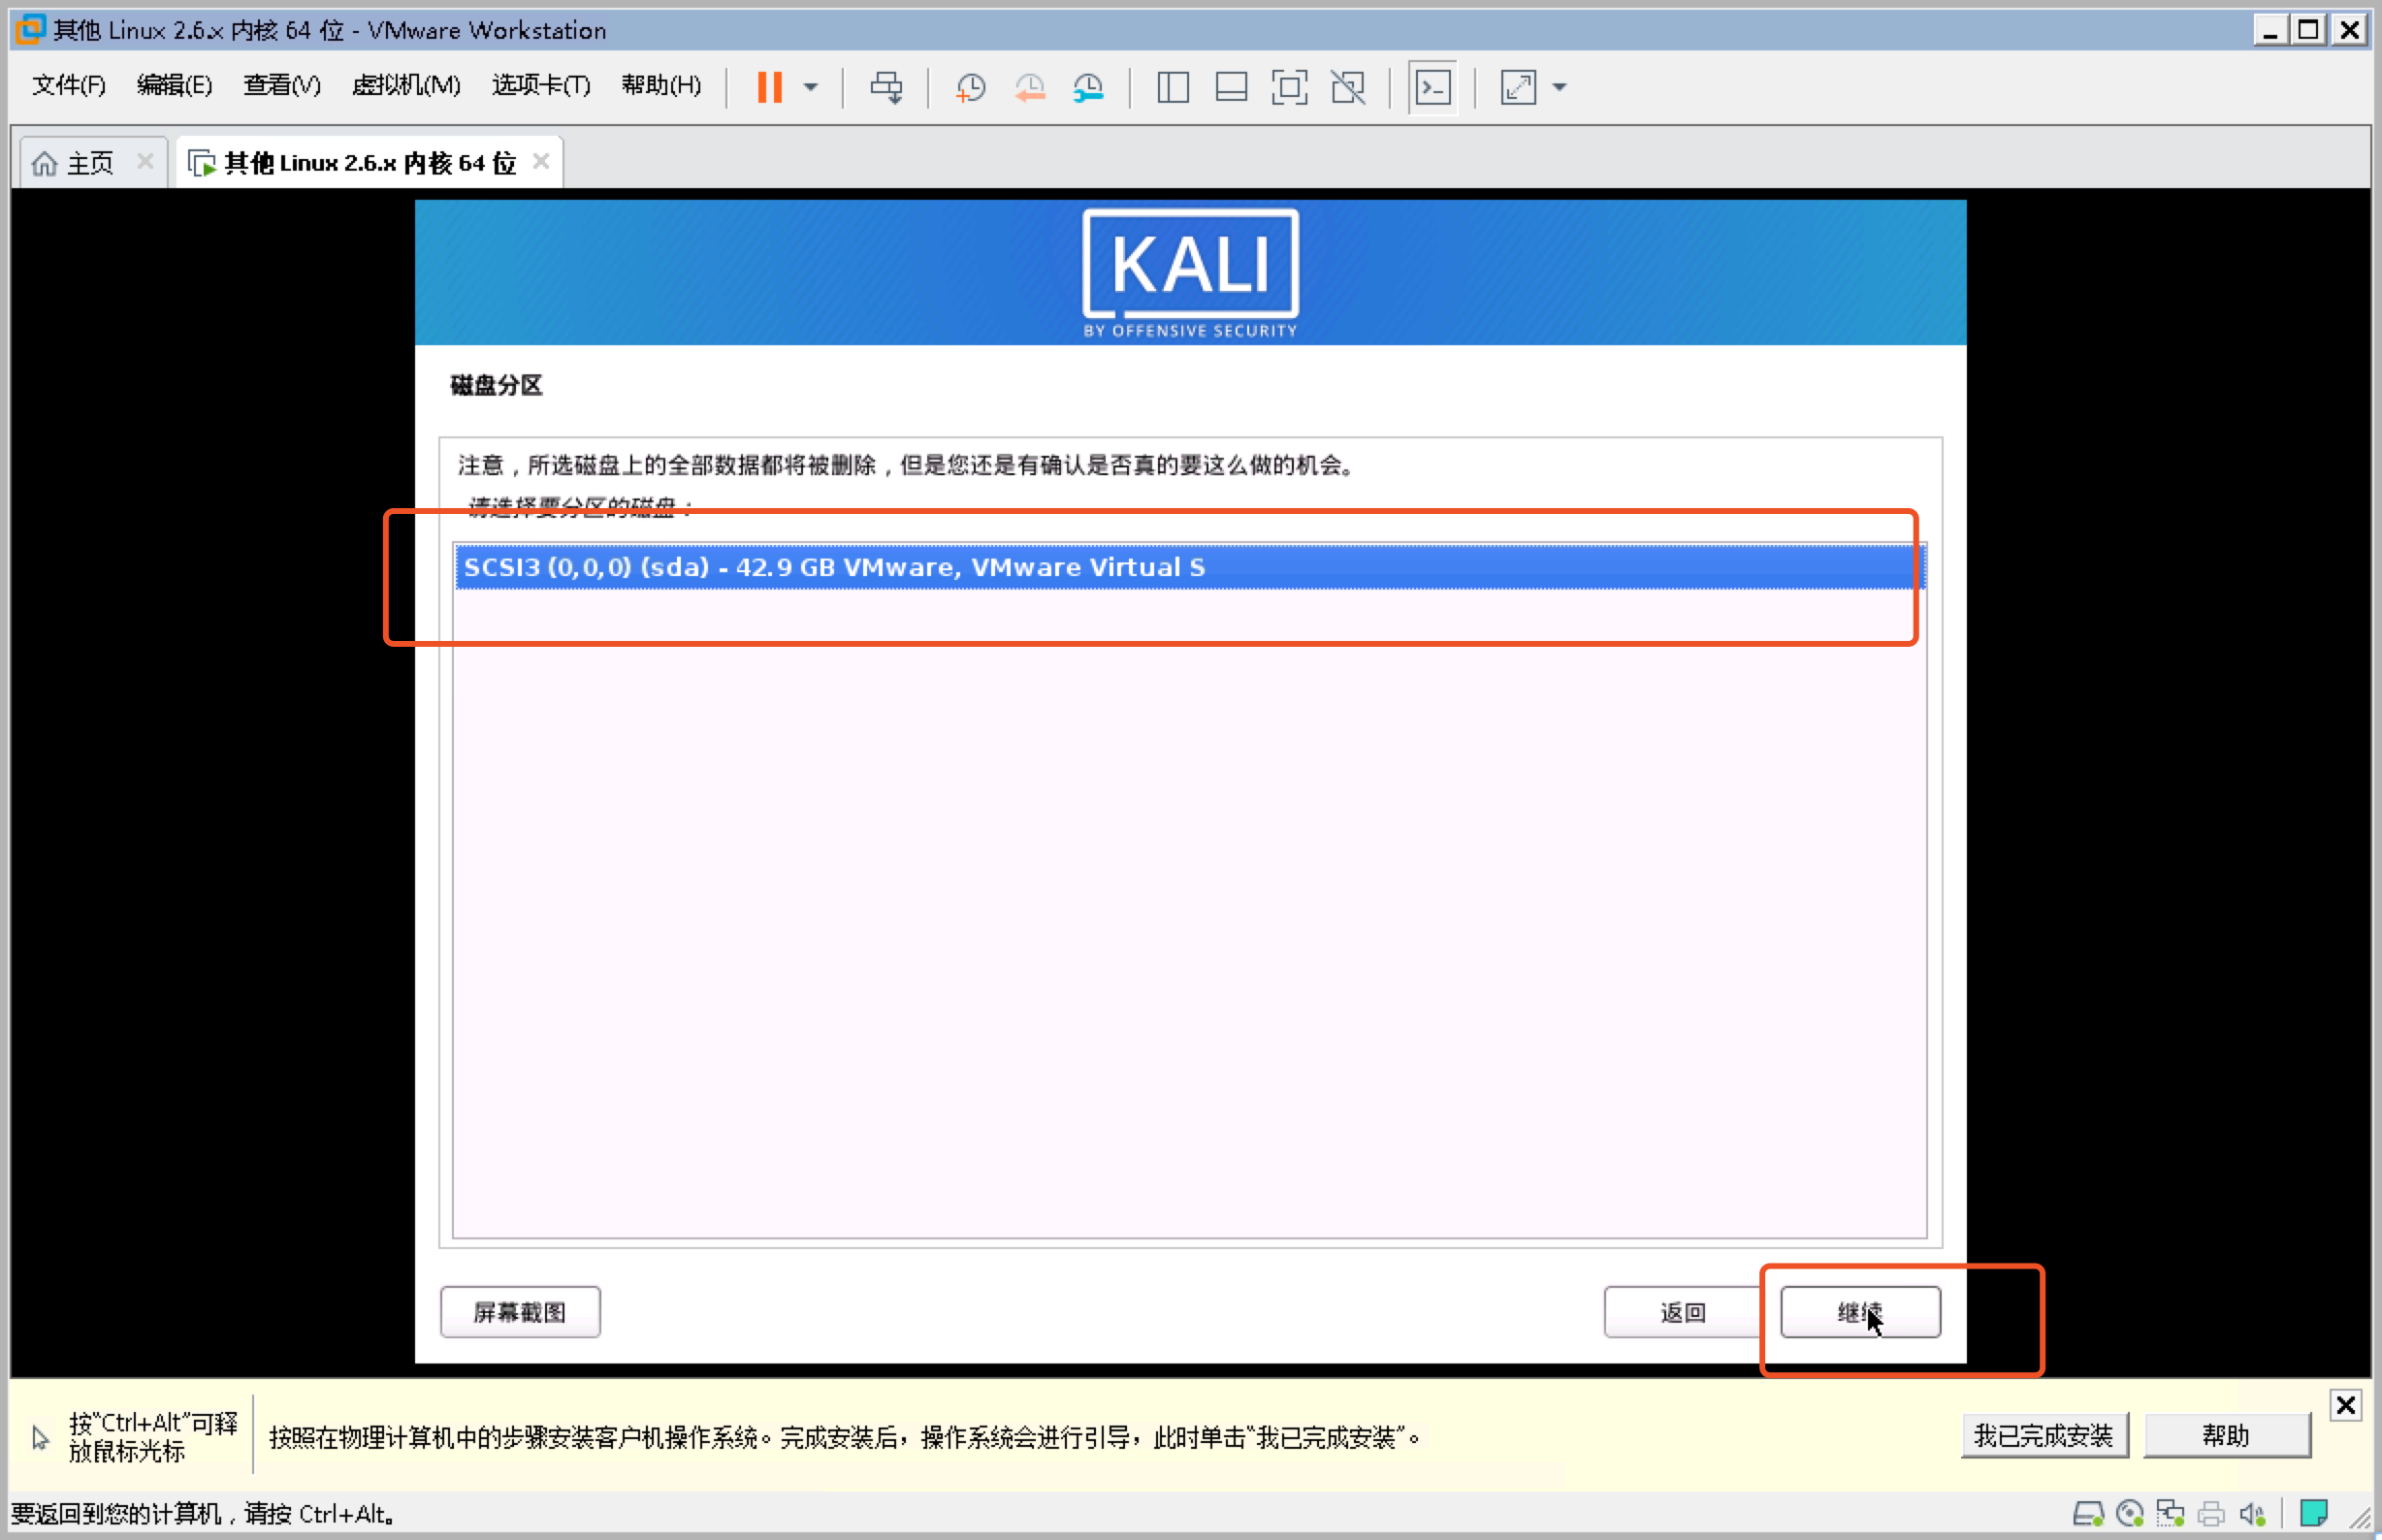Screen dimensions: 2382x1540
Task: Click the sound device status icon
Action: pyautogui.click(x=2251, y=1514)
